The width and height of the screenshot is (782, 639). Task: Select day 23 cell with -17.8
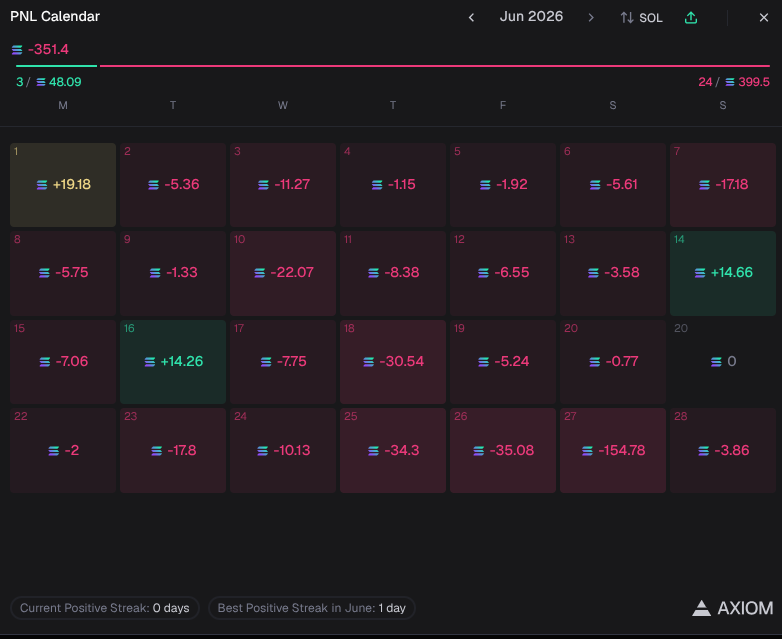(x=173, y=450)
